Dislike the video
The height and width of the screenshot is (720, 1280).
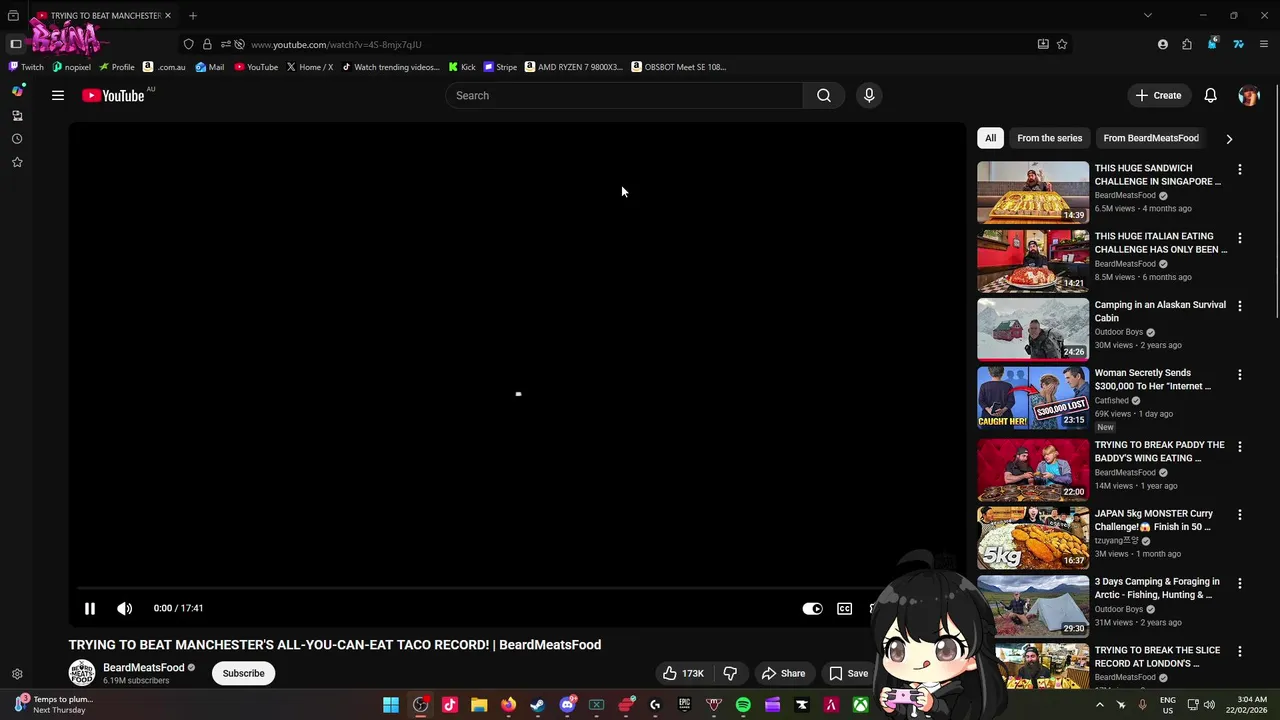pos(730,673)
